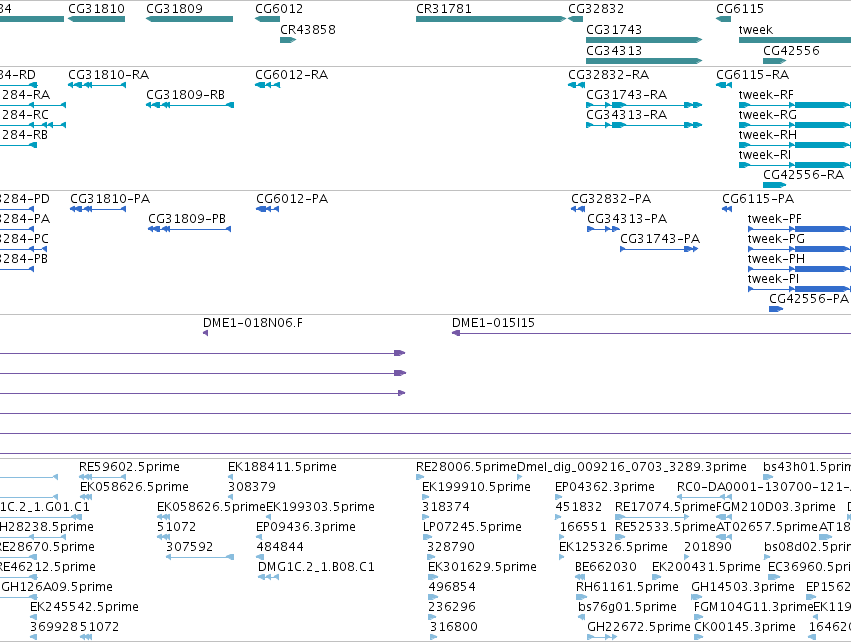Select the CR43858 gene feature
The height and width of the screenshot is (642, 851).
(288, 40)
